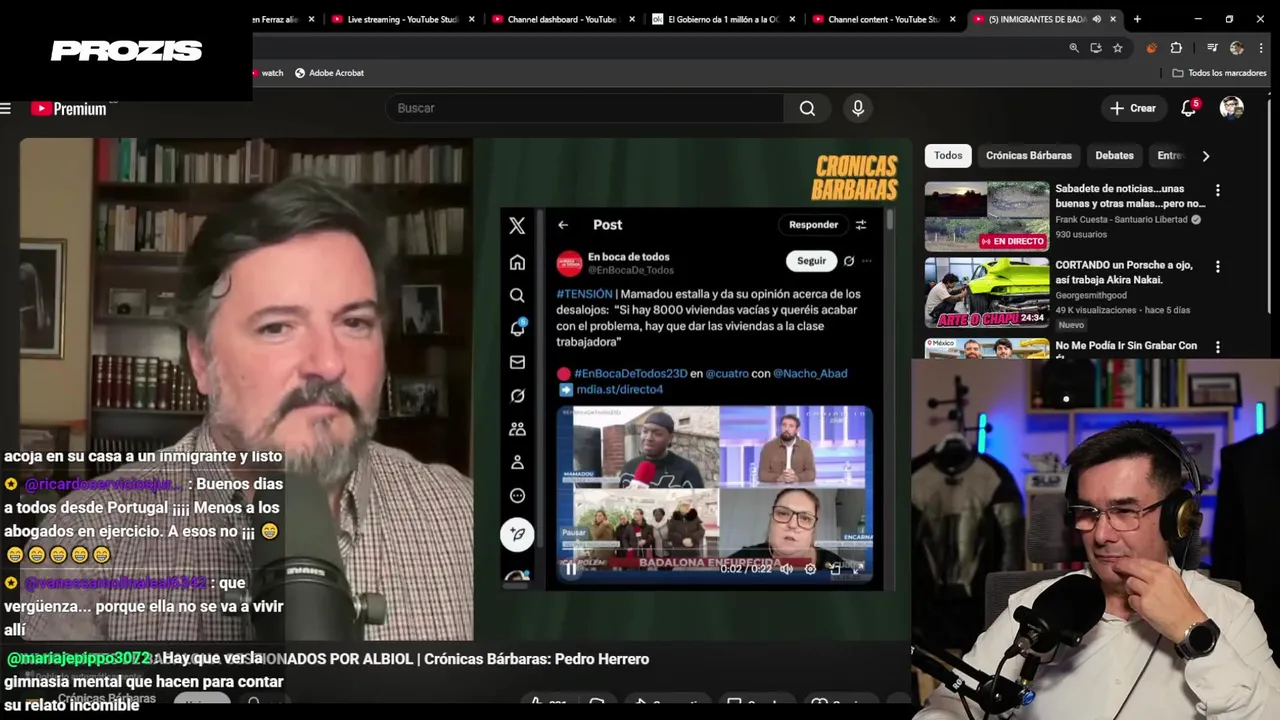
Task: Open the watch bookmark
Action: click(x=266, y=73)
